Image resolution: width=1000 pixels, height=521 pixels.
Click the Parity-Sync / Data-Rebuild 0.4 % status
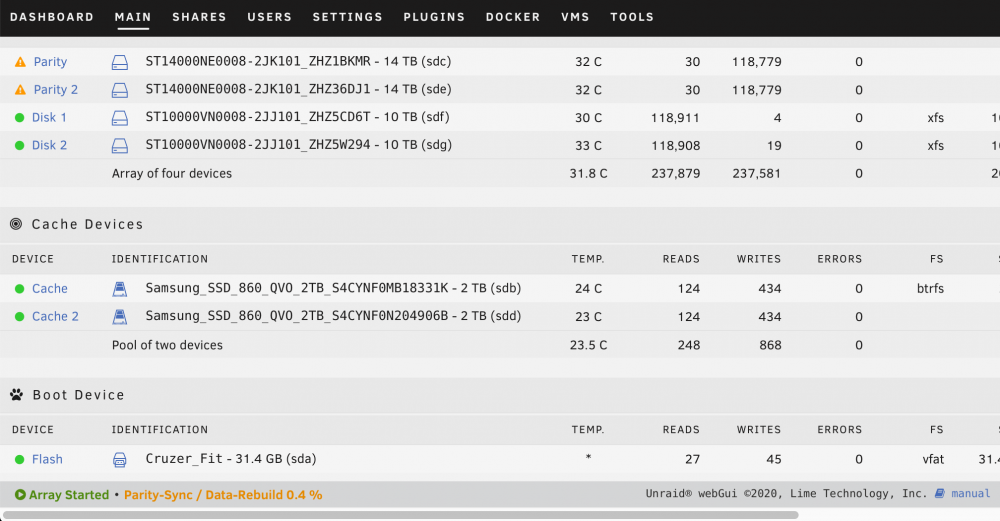pos(223,495)
